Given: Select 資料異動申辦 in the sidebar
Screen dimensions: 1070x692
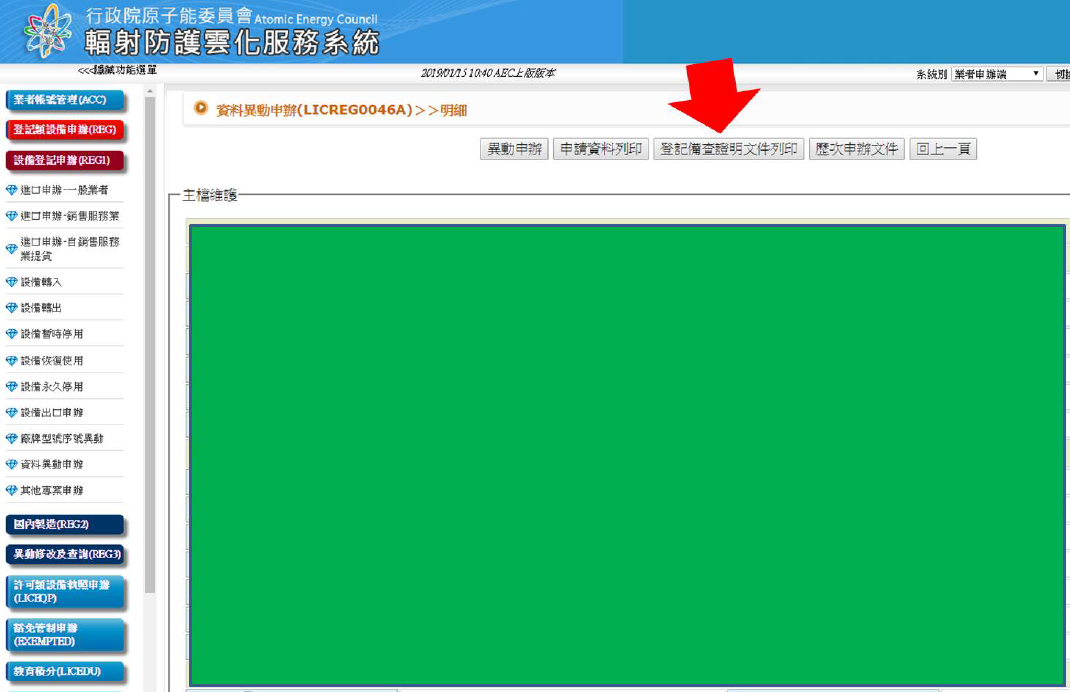Looking at the screenshot, I should pos(52,464).
